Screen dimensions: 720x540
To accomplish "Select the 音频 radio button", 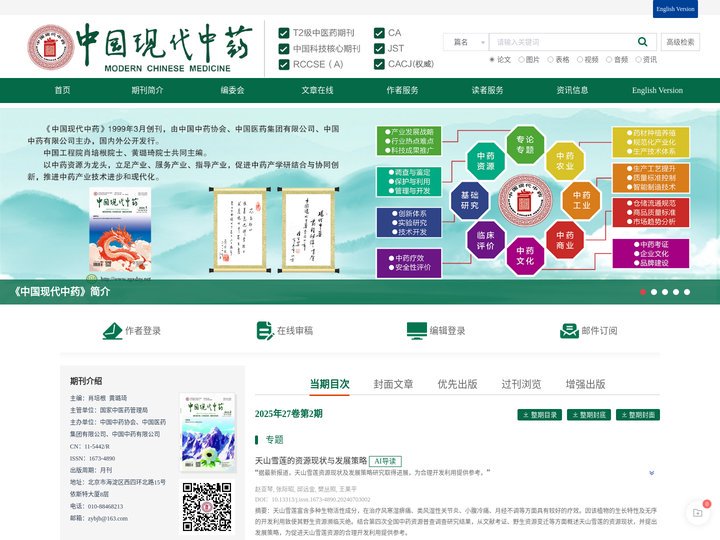I will [609, 60].
